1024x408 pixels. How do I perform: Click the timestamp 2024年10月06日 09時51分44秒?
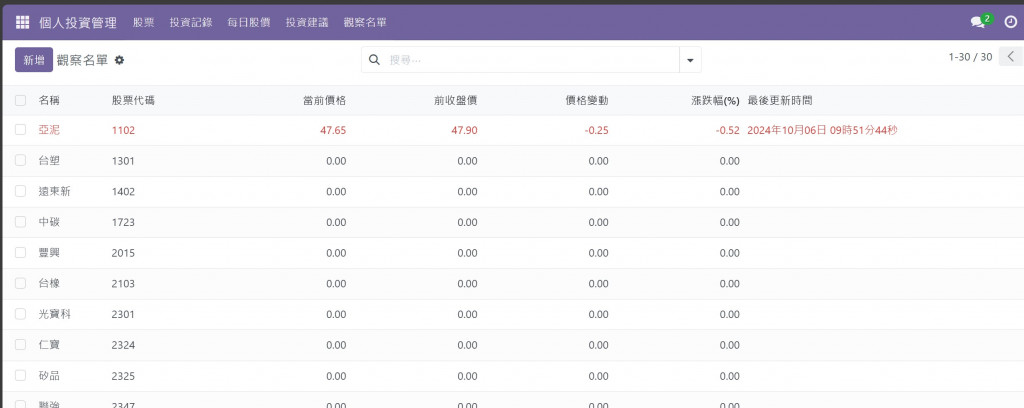[x=822, y=131]
